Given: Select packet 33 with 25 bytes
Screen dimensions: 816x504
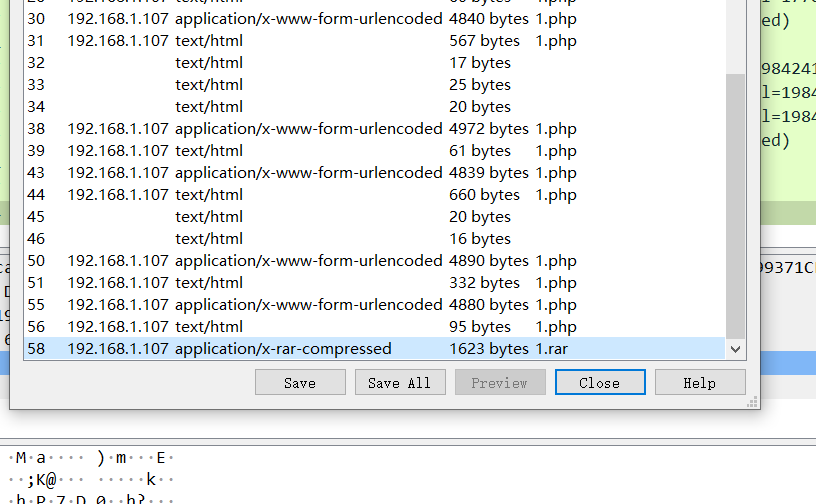Looking at the screenshot, I should [x=375, y=84].
